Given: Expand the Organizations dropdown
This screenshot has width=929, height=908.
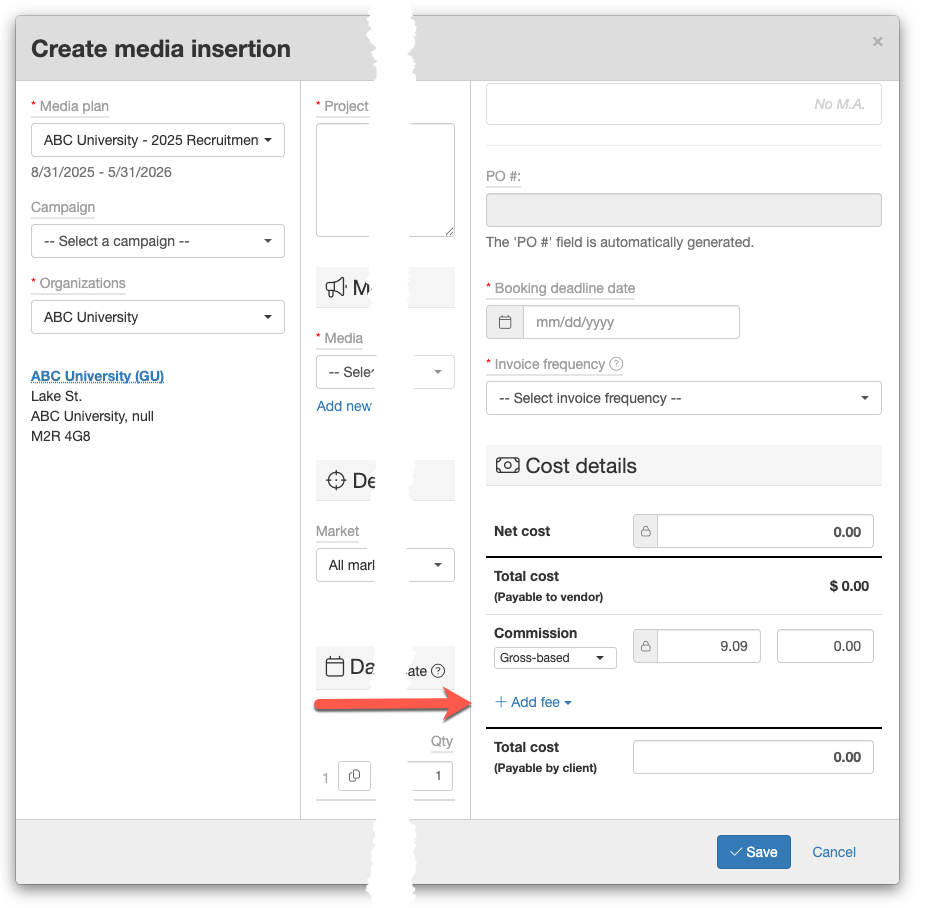Looking at the screenshot, I should 157,317.
